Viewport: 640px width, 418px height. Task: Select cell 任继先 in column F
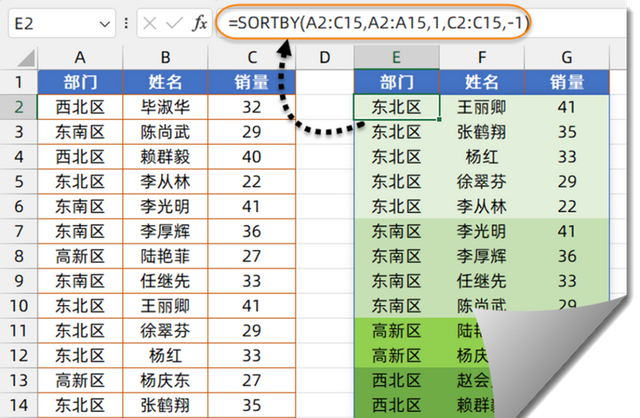(x=482, y=281)
